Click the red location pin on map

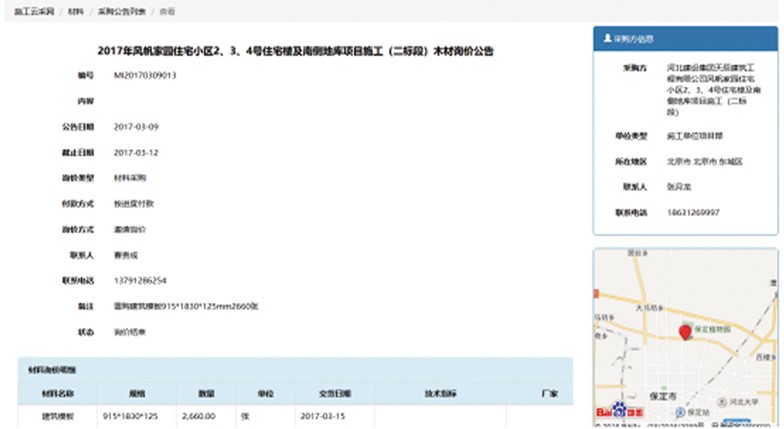[x=686, y=331]
